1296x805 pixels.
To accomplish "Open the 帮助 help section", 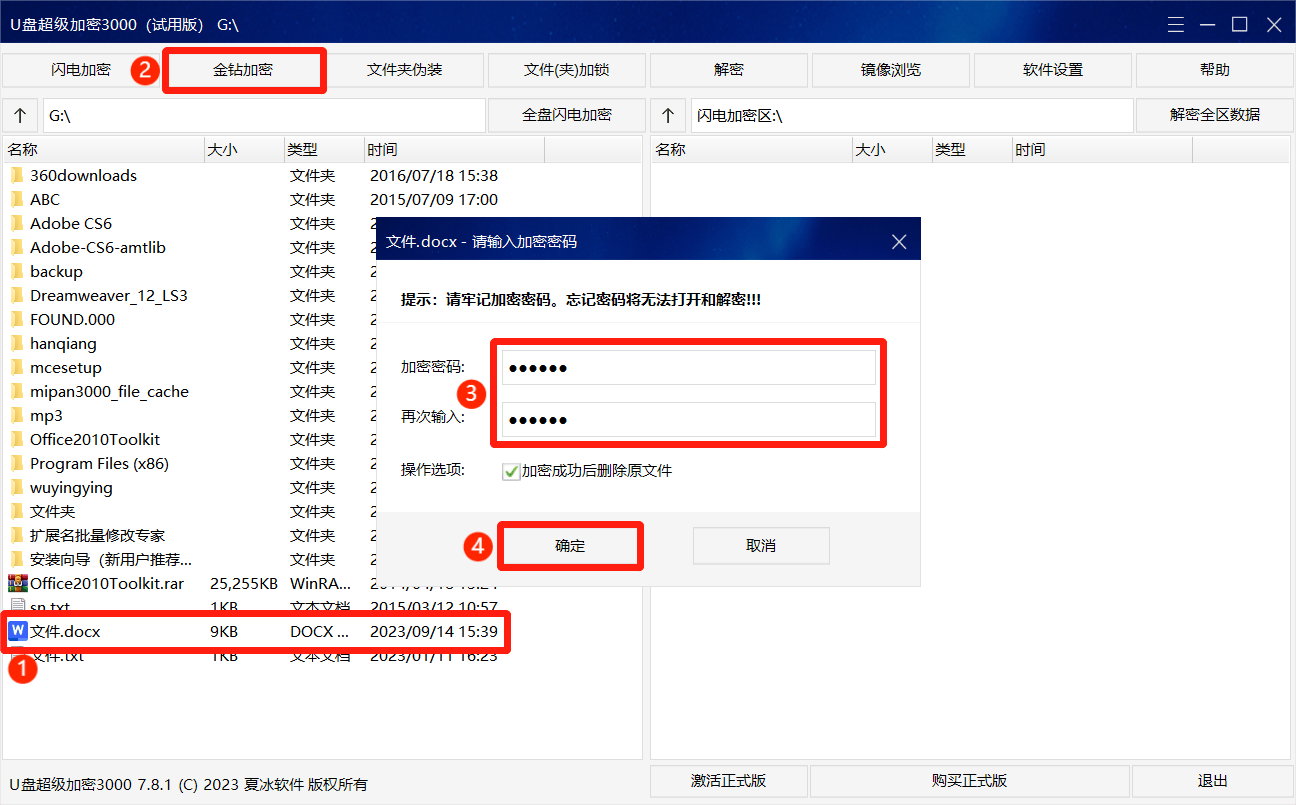I will coord(1213,69).
